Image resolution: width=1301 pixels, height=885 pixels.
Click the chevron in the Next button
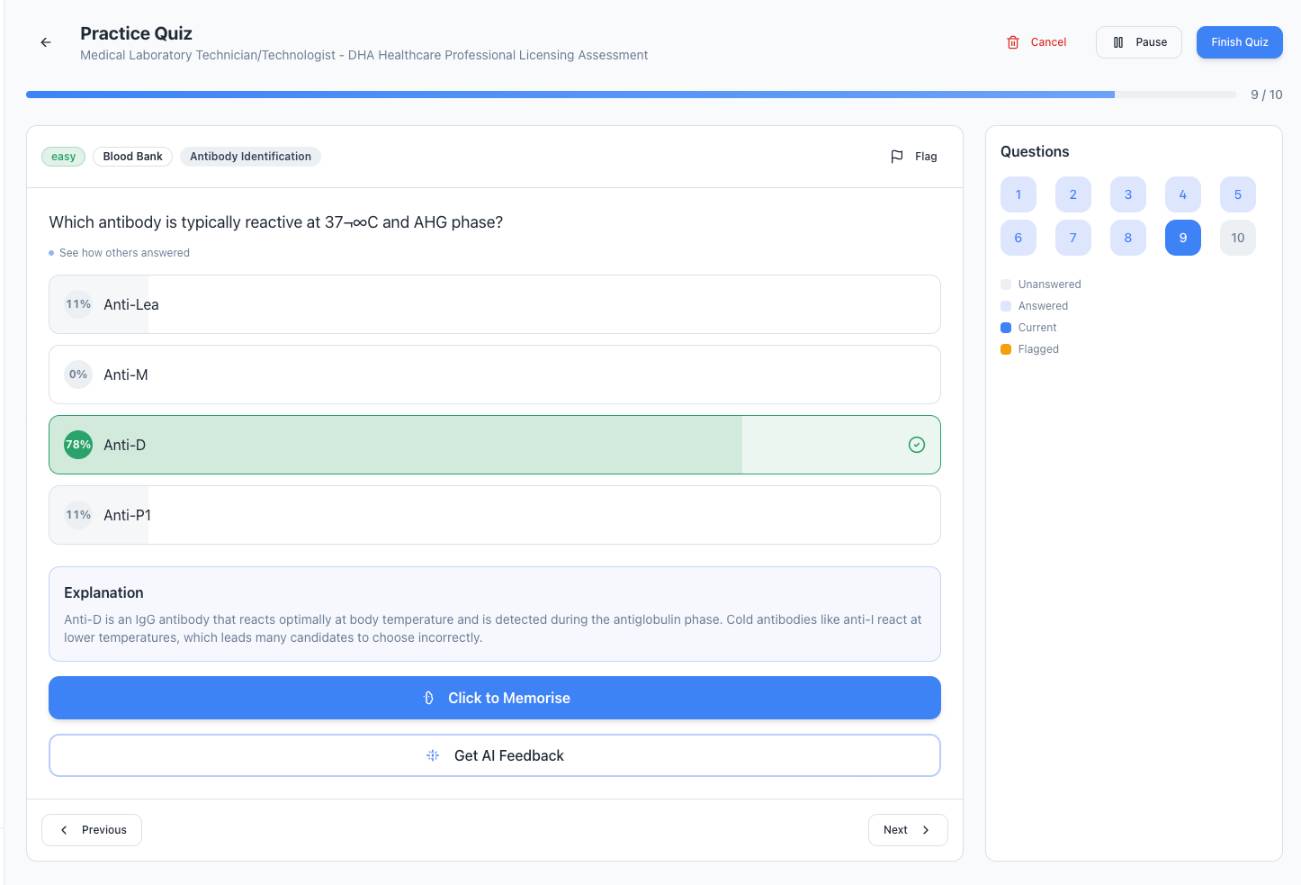[925, 830]
